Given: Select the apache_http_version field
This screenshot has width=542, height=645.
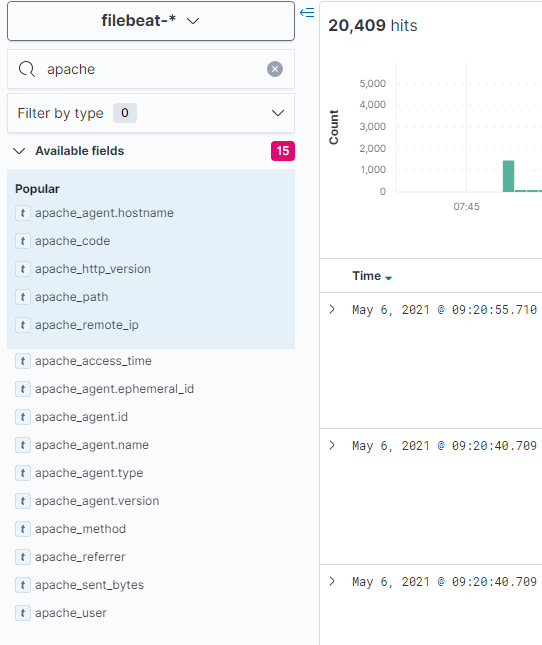Looking at the screenshot, I should 93,269.
